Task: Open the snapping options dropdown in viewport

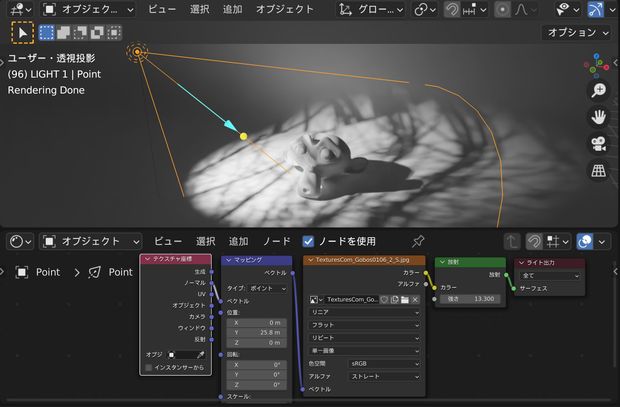Action: click(474, 9)
